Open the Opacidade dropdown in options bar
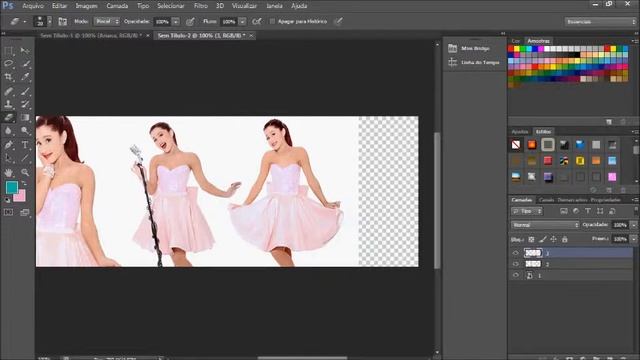Screen dimensions: 640x360 click(176, 22)
